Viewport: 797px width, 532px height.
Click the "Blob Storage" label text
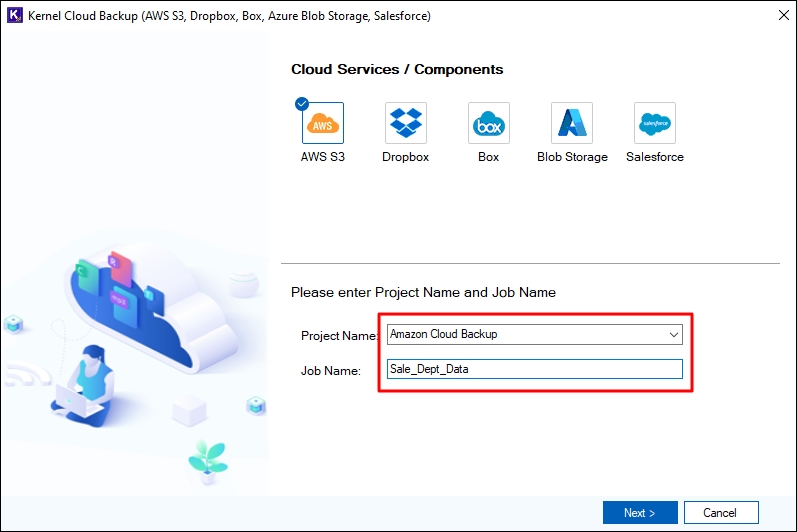tap(572, 157)
